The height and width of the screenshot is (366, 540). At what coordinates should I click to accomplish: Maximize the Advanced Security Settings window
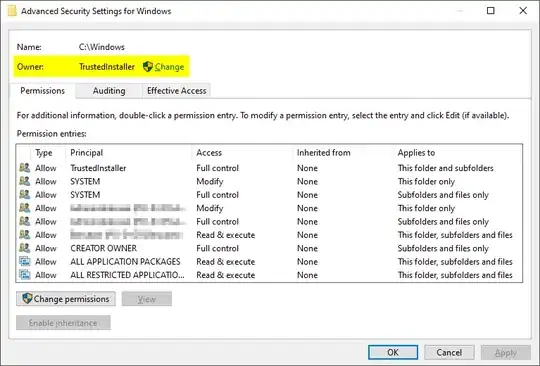pos(491,11)
